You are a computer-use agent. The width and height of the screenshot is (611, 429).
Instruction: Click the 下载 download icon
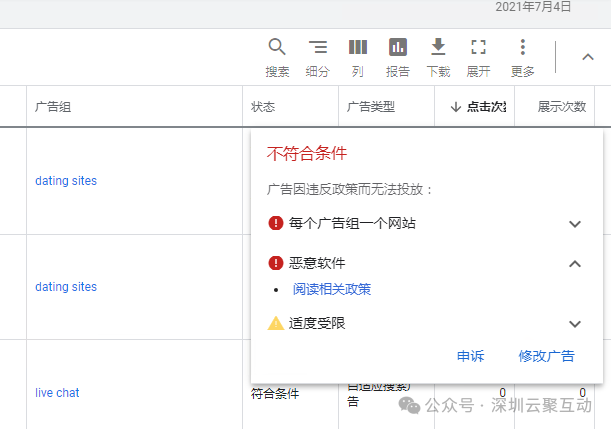438,47
